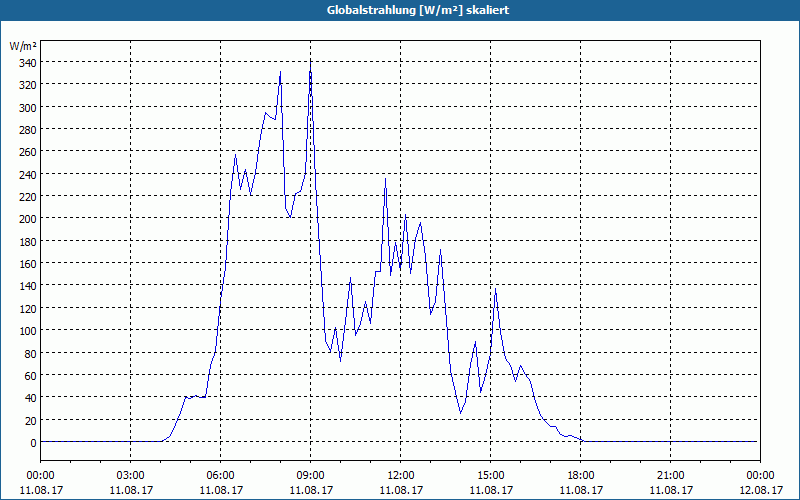Click the 12.08.17 date label

760,490
